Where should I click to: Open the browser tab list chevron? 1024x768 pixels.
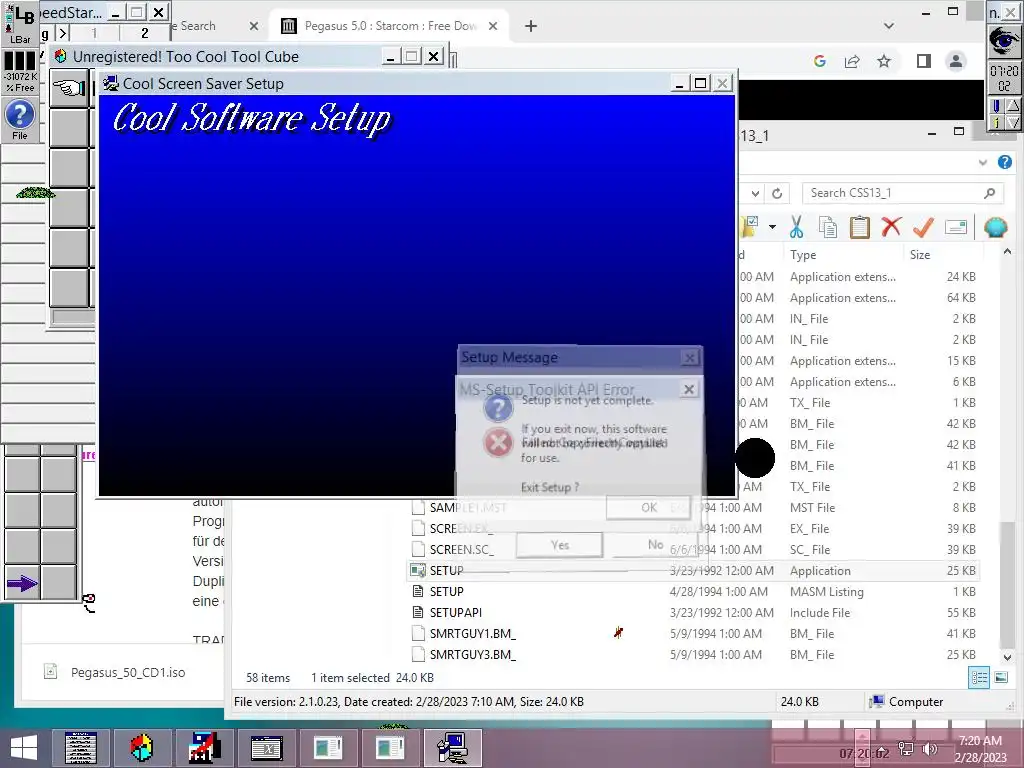889,26
